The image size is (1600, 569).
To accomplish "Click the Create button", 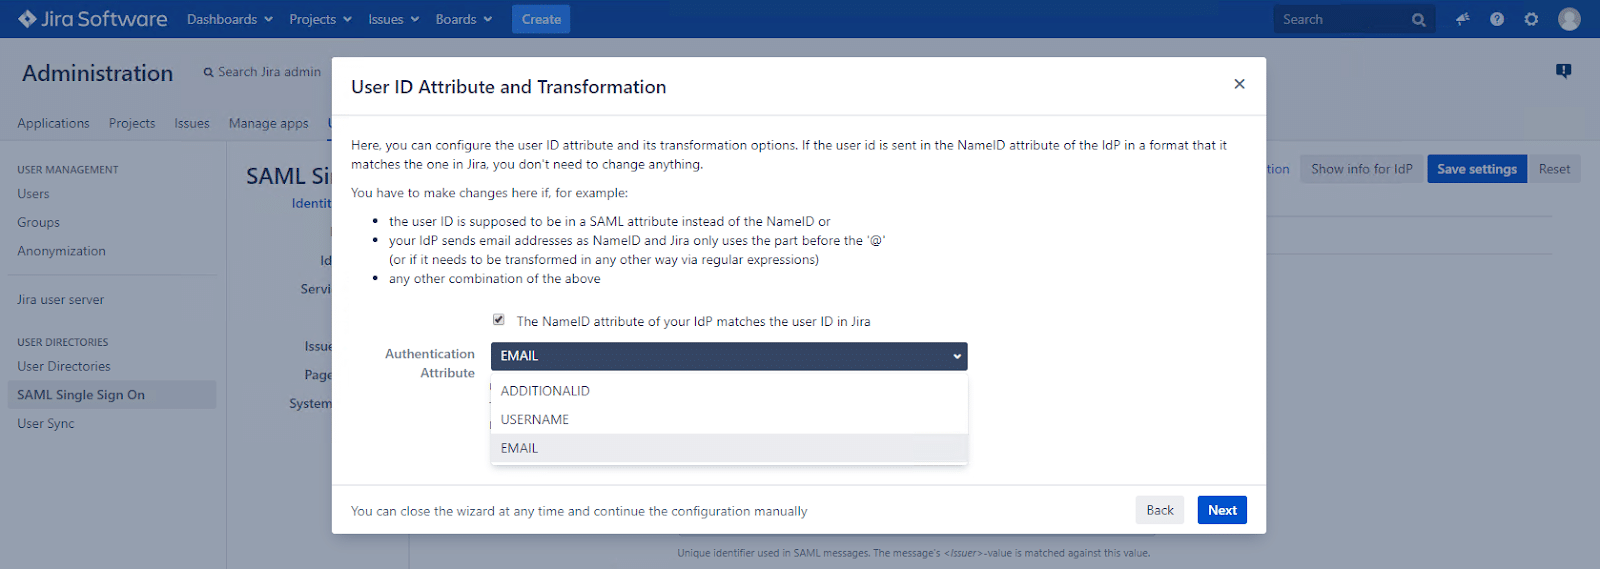I will click(x=541, y=19).
